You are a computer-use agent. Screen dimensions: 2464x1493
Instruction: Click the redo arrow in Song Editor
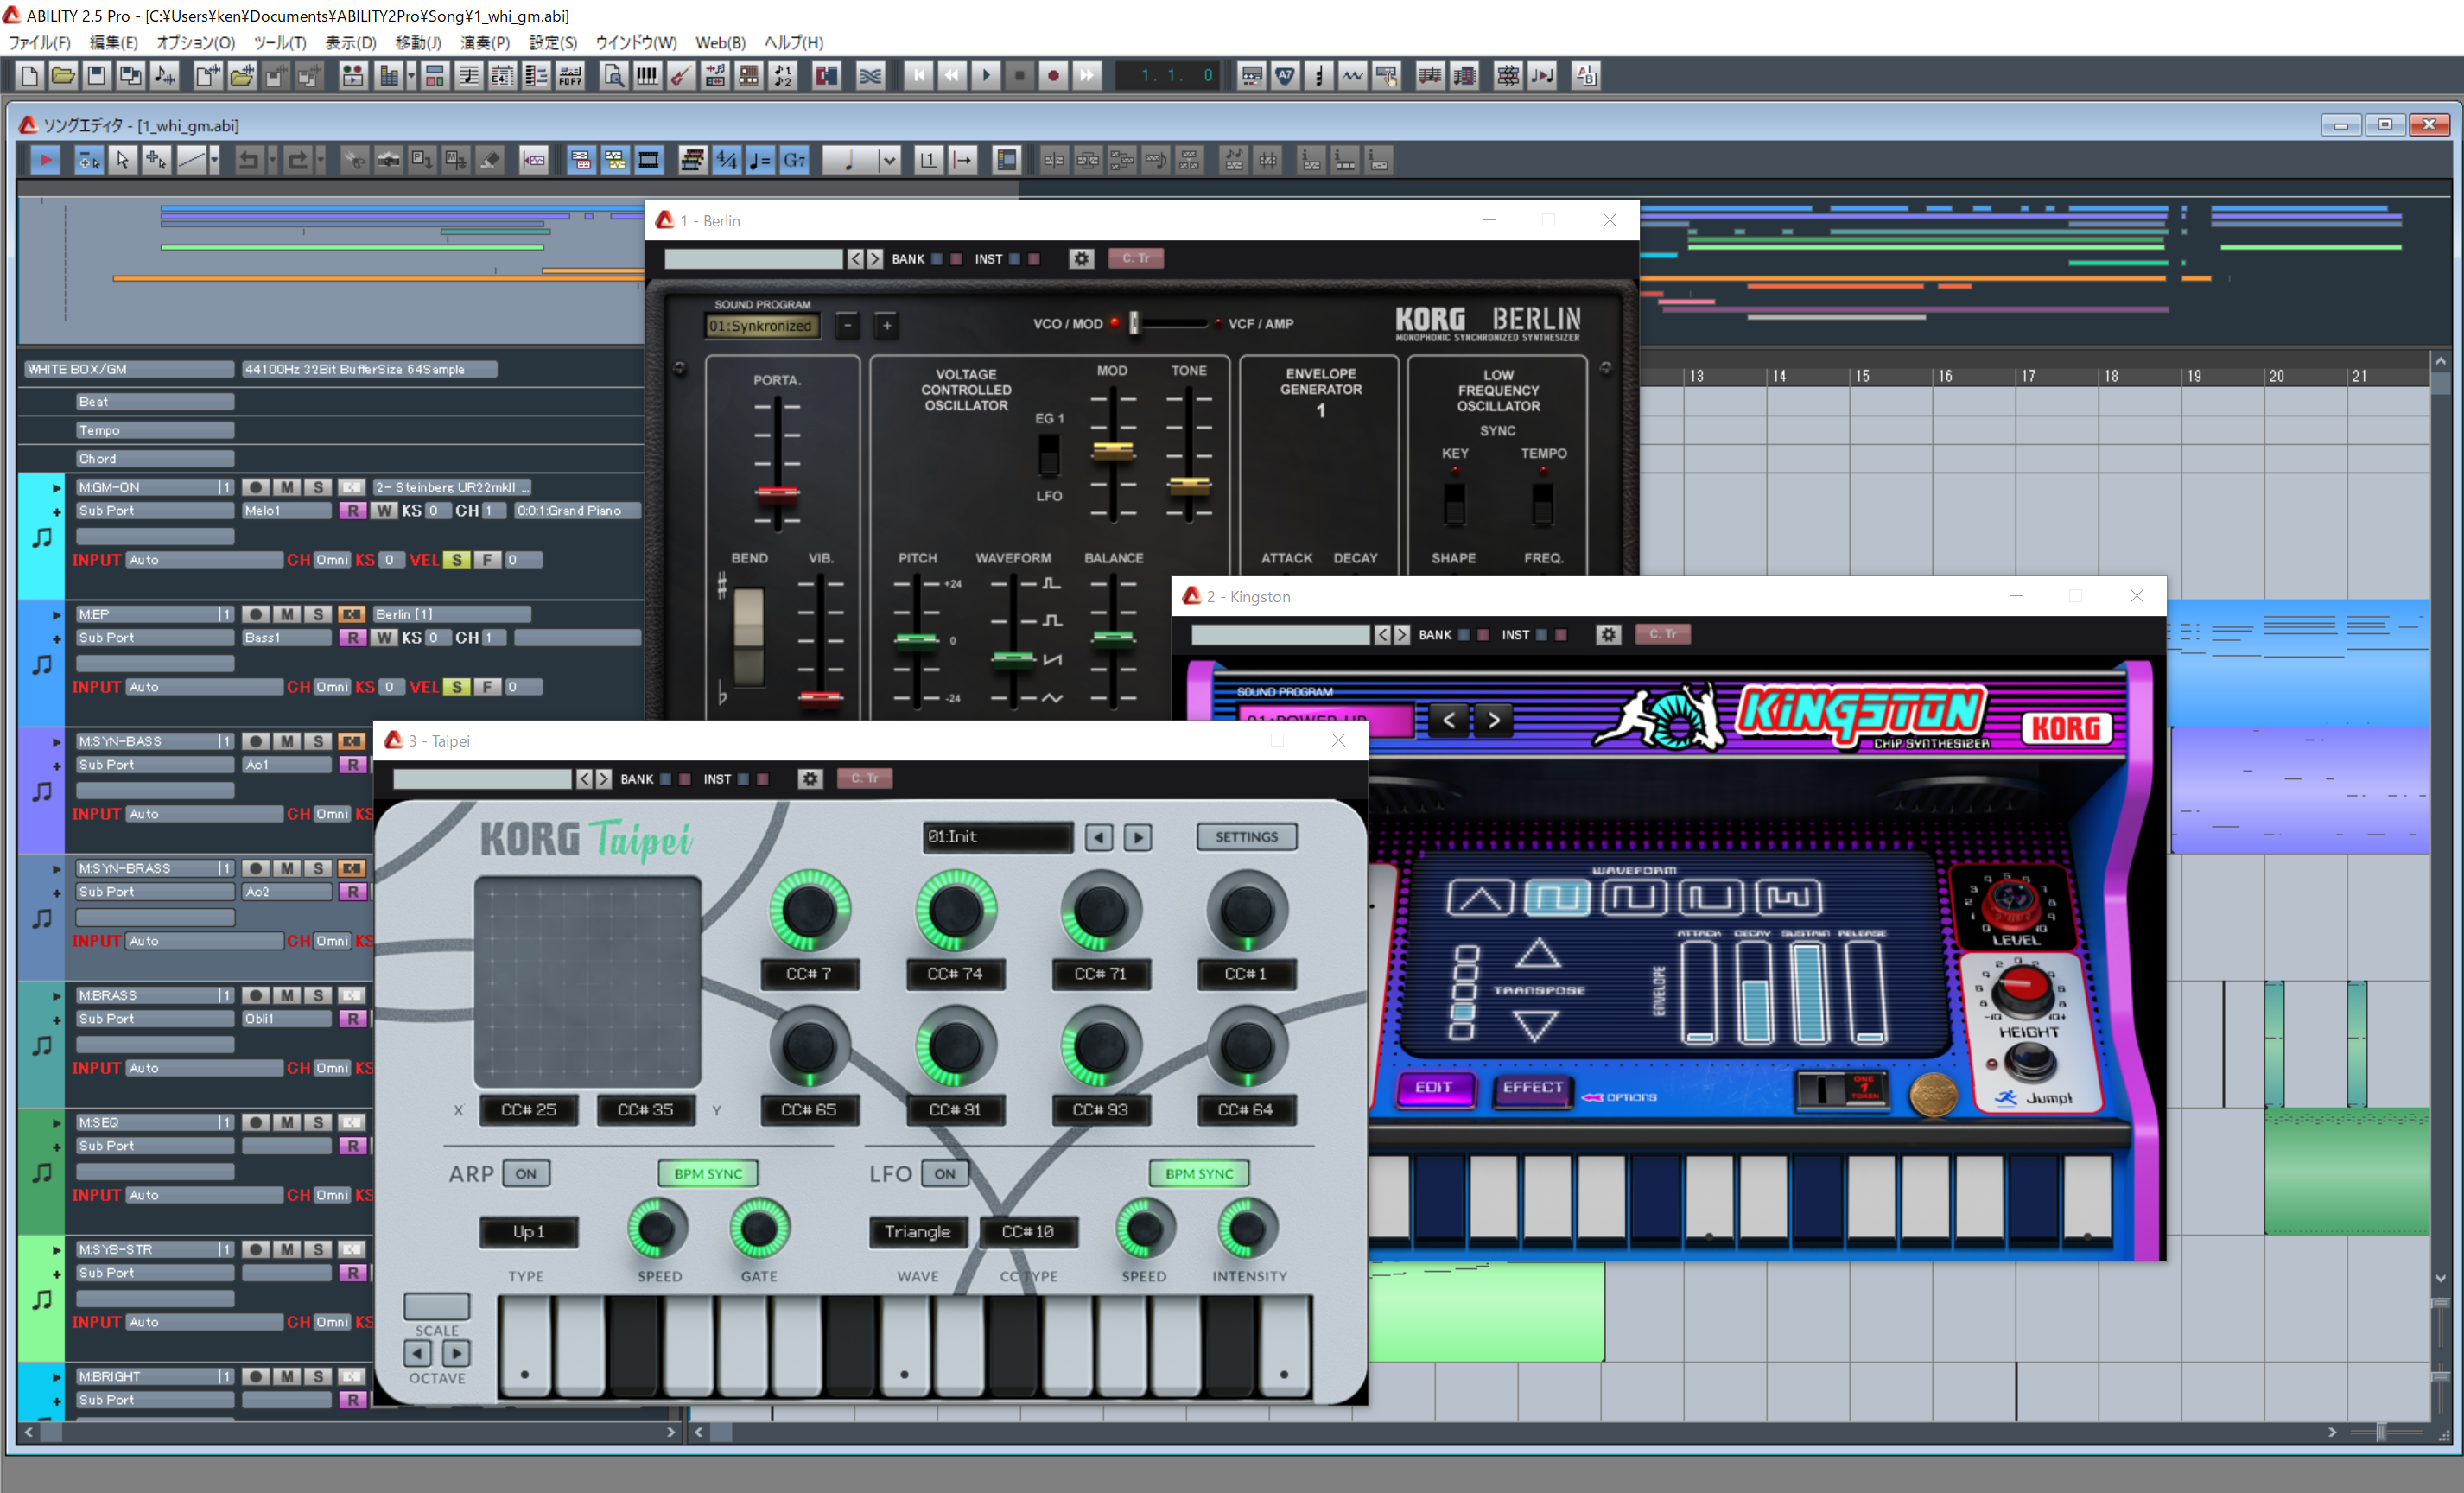[x=298, y=160]
